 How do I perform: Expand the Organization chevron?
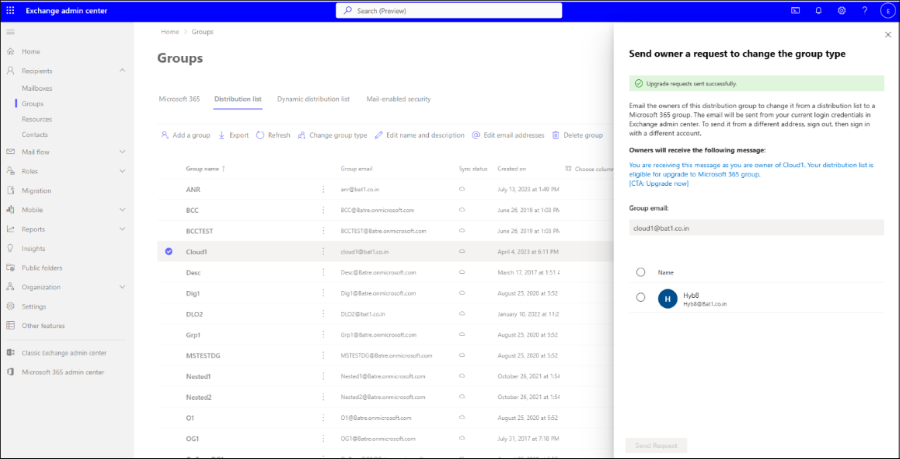click(x=122, y=287)
